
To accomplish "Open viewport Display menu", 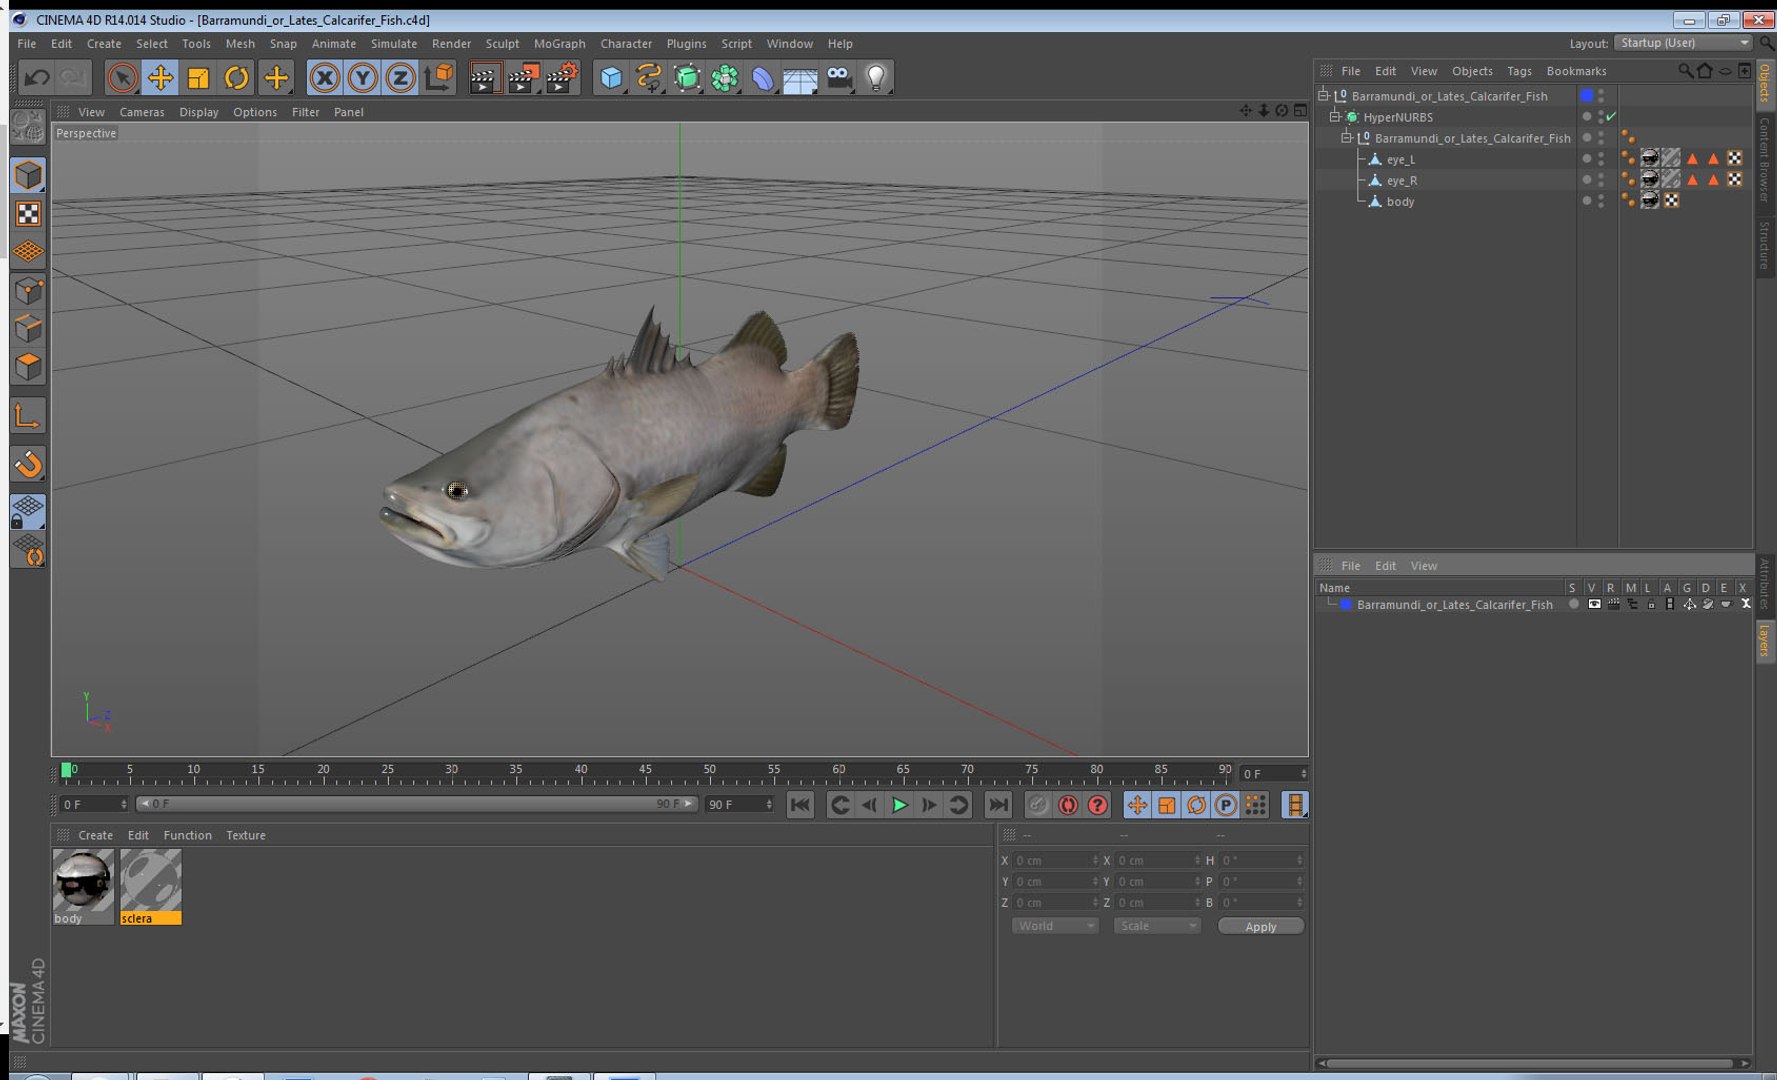I will [199, 112].
